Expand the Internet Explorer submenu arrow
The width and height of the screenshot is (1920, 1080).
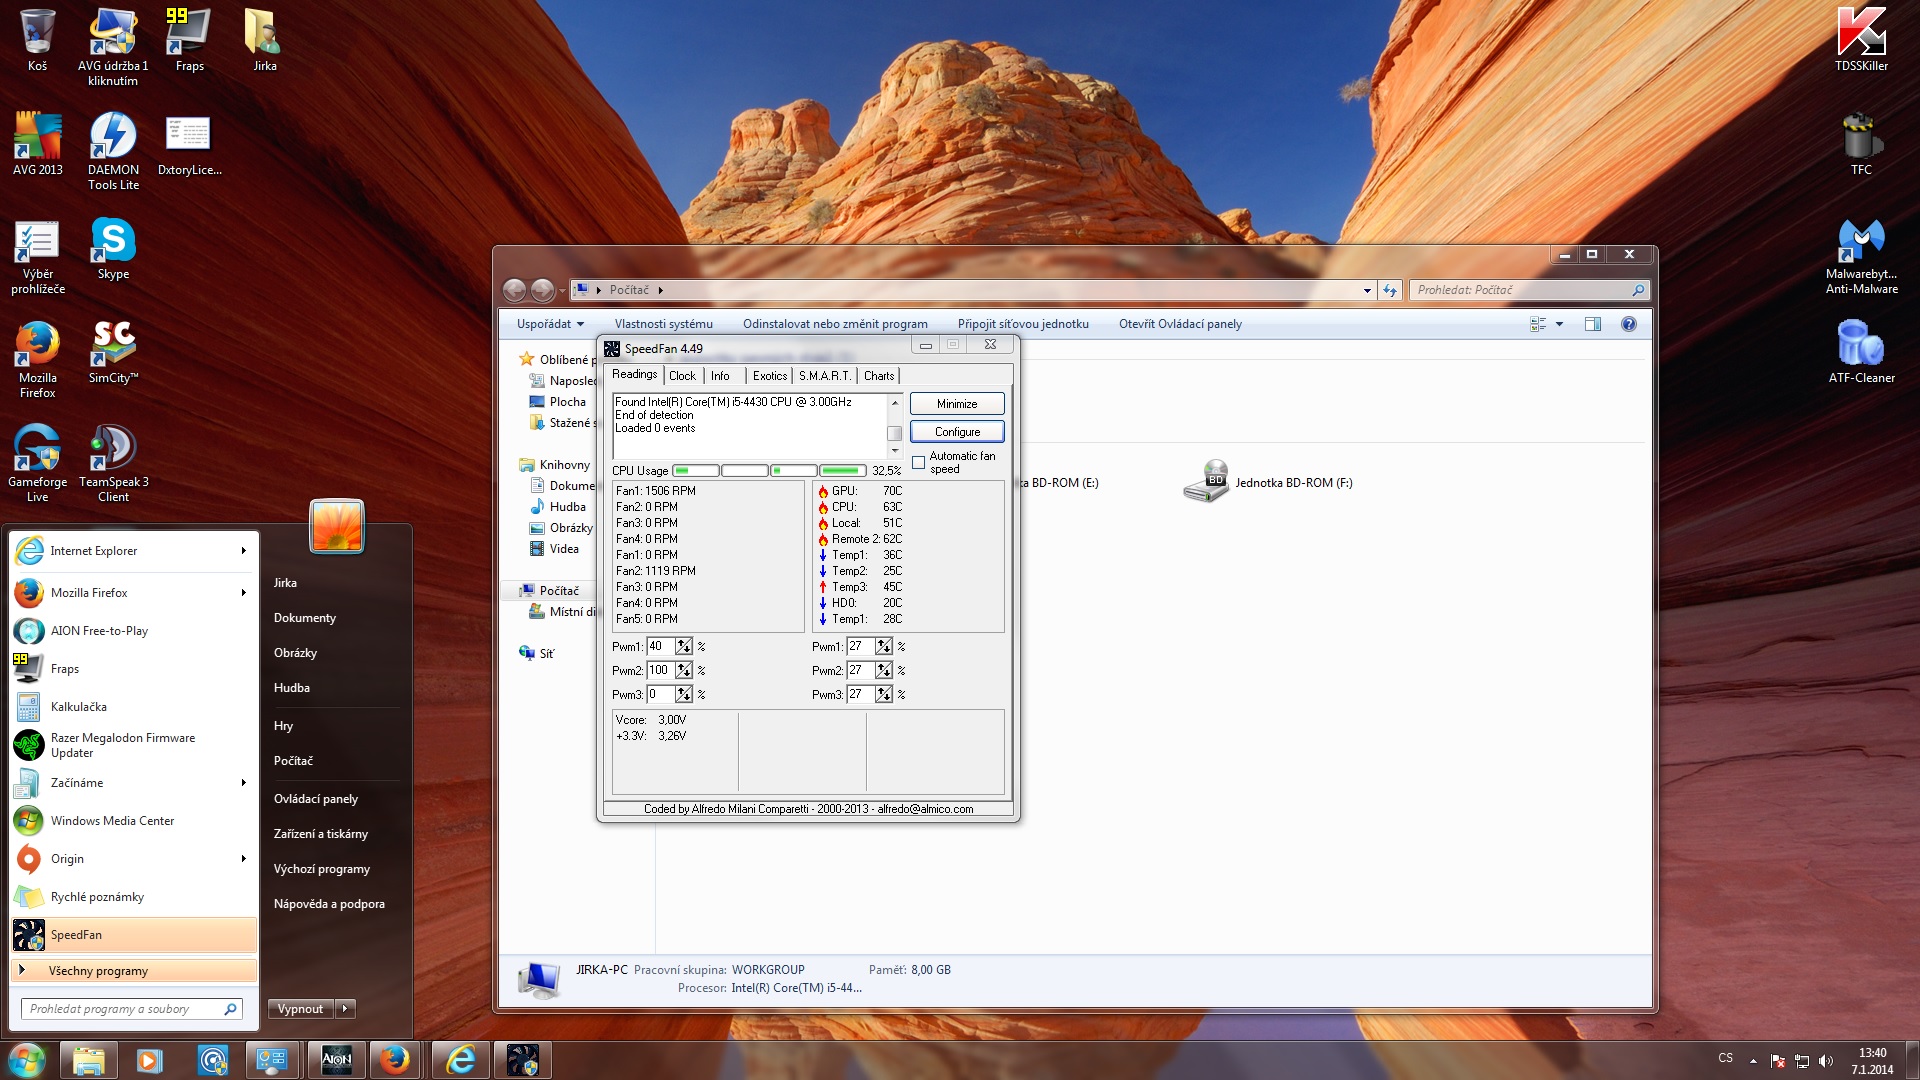pos(243,551)
